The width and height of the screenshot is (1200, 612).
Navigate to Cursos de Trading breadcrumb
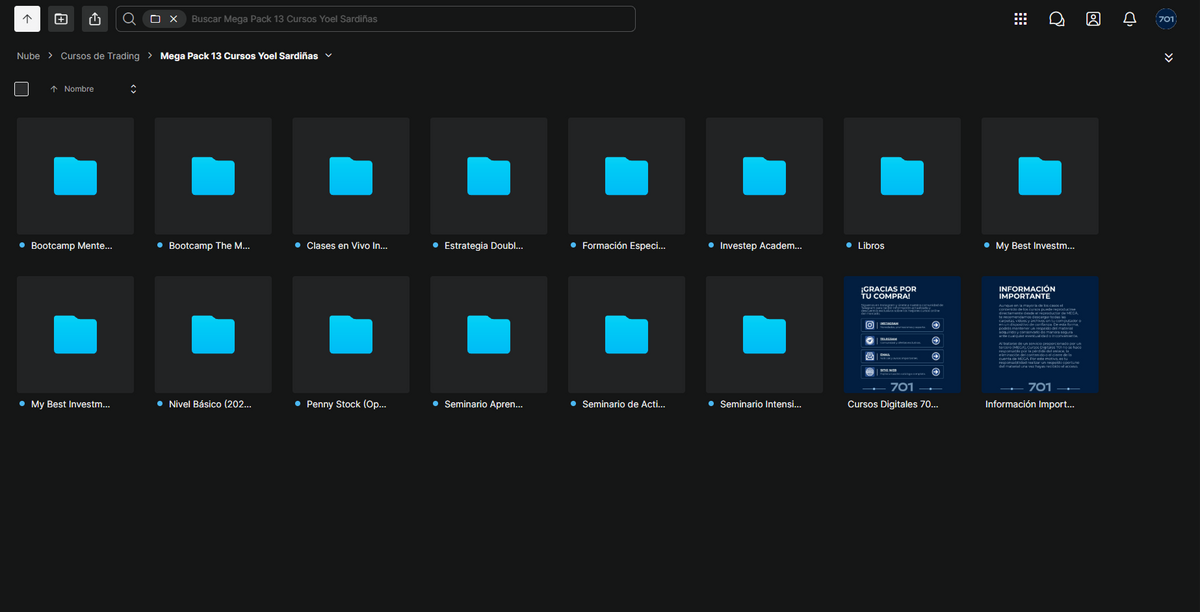(x=100, y=56)
